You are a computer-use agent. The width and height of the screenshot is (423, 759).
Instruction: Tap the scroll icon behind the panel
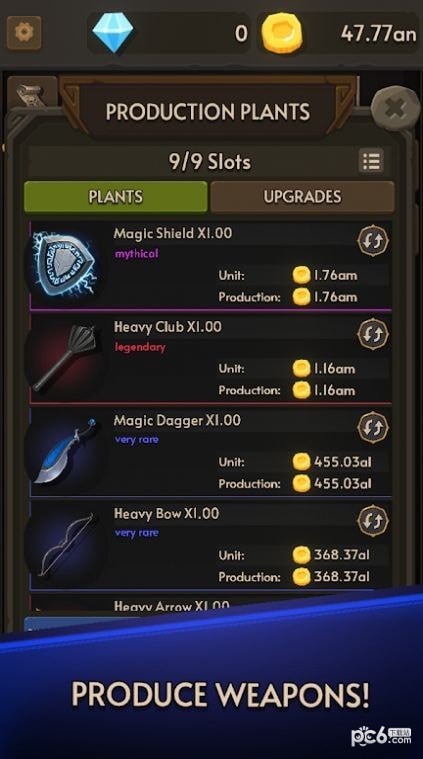[x=31, y=92]
